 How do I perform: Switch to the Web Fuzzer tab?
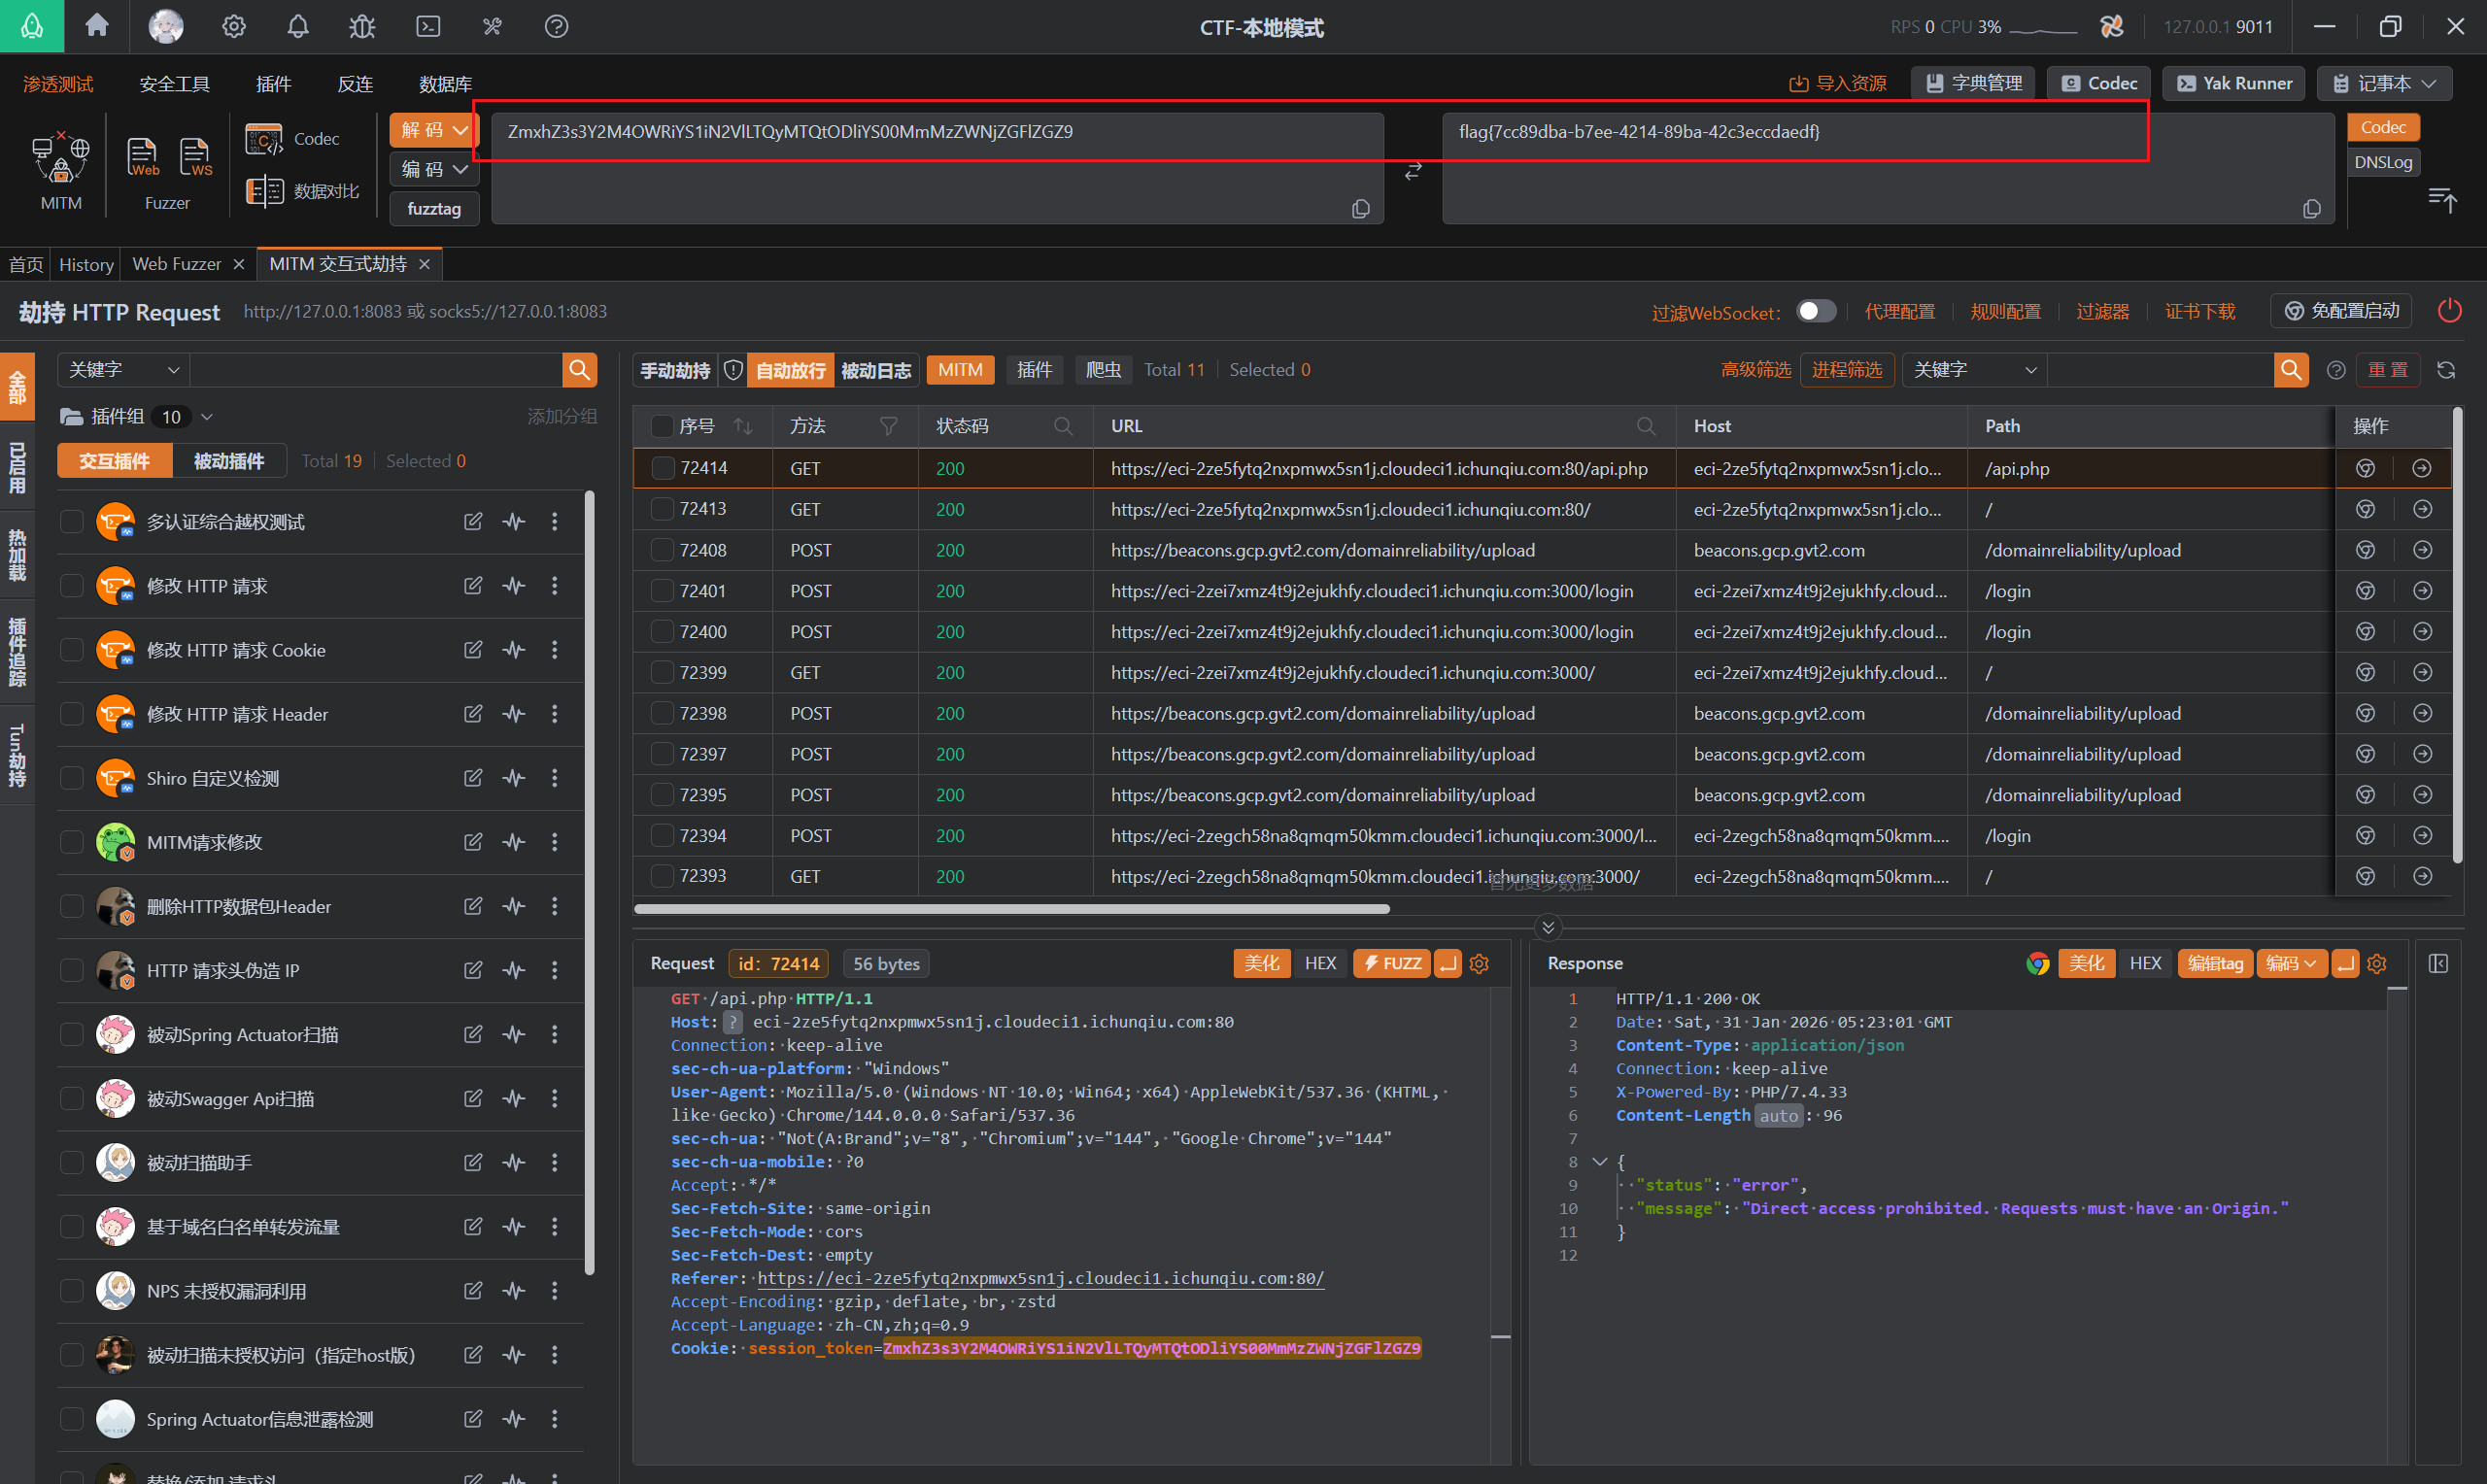click(177, 264)
